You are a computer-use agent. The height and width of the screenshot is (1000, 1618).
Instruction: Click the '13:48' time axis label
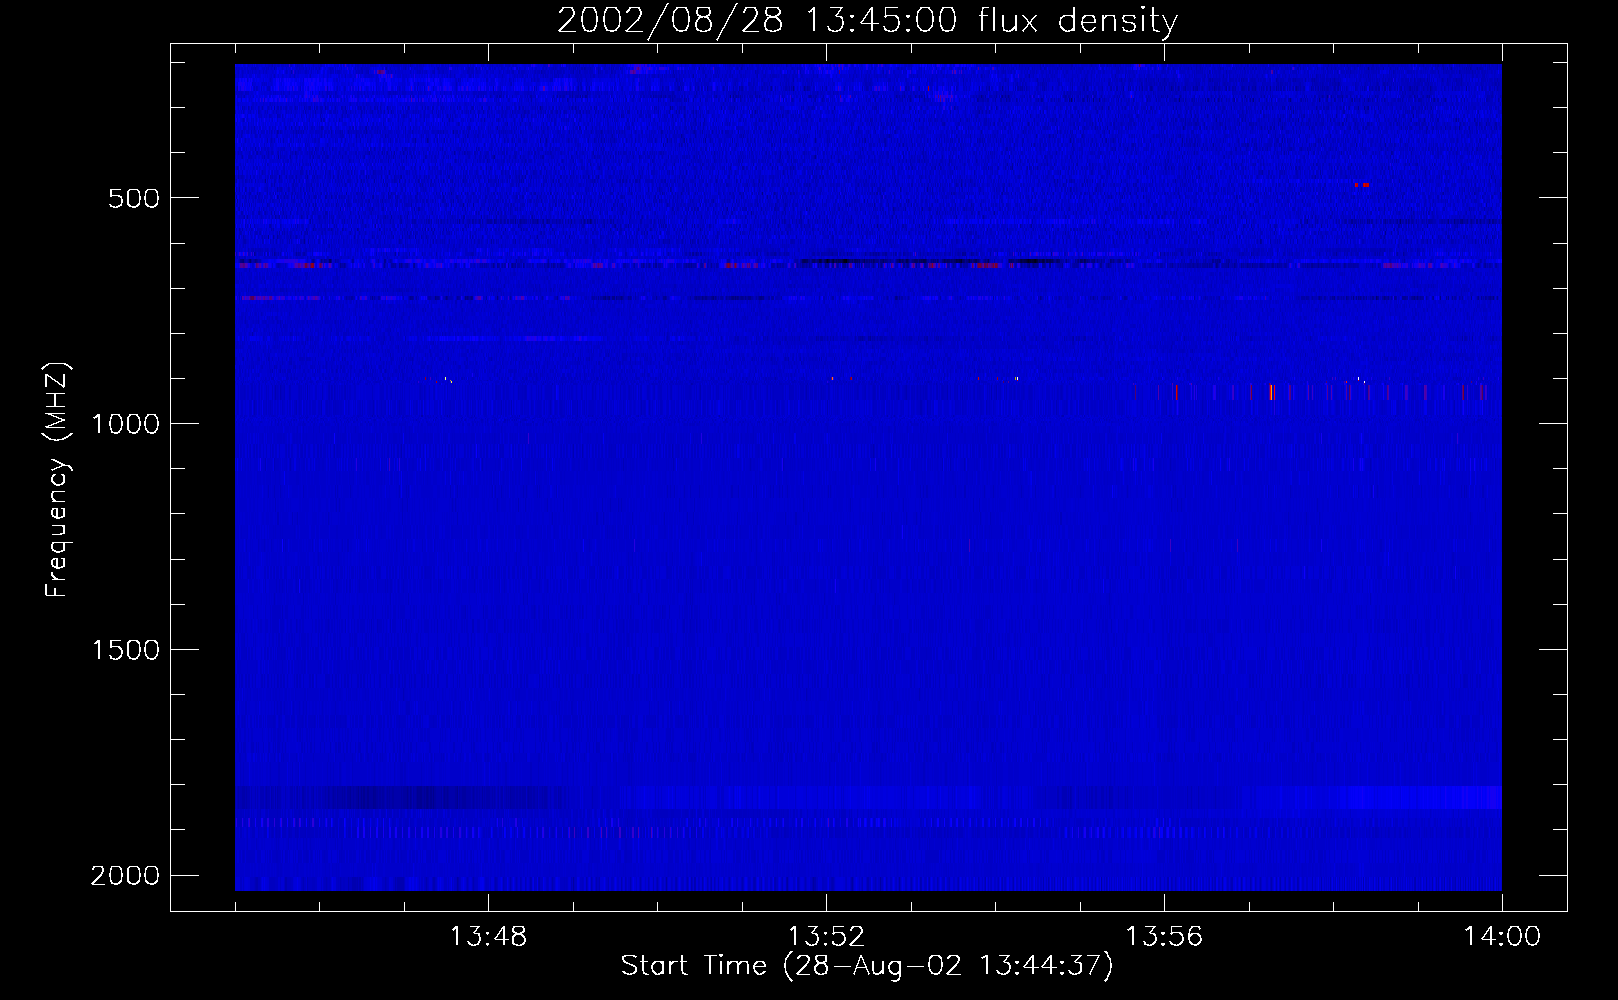488,937
